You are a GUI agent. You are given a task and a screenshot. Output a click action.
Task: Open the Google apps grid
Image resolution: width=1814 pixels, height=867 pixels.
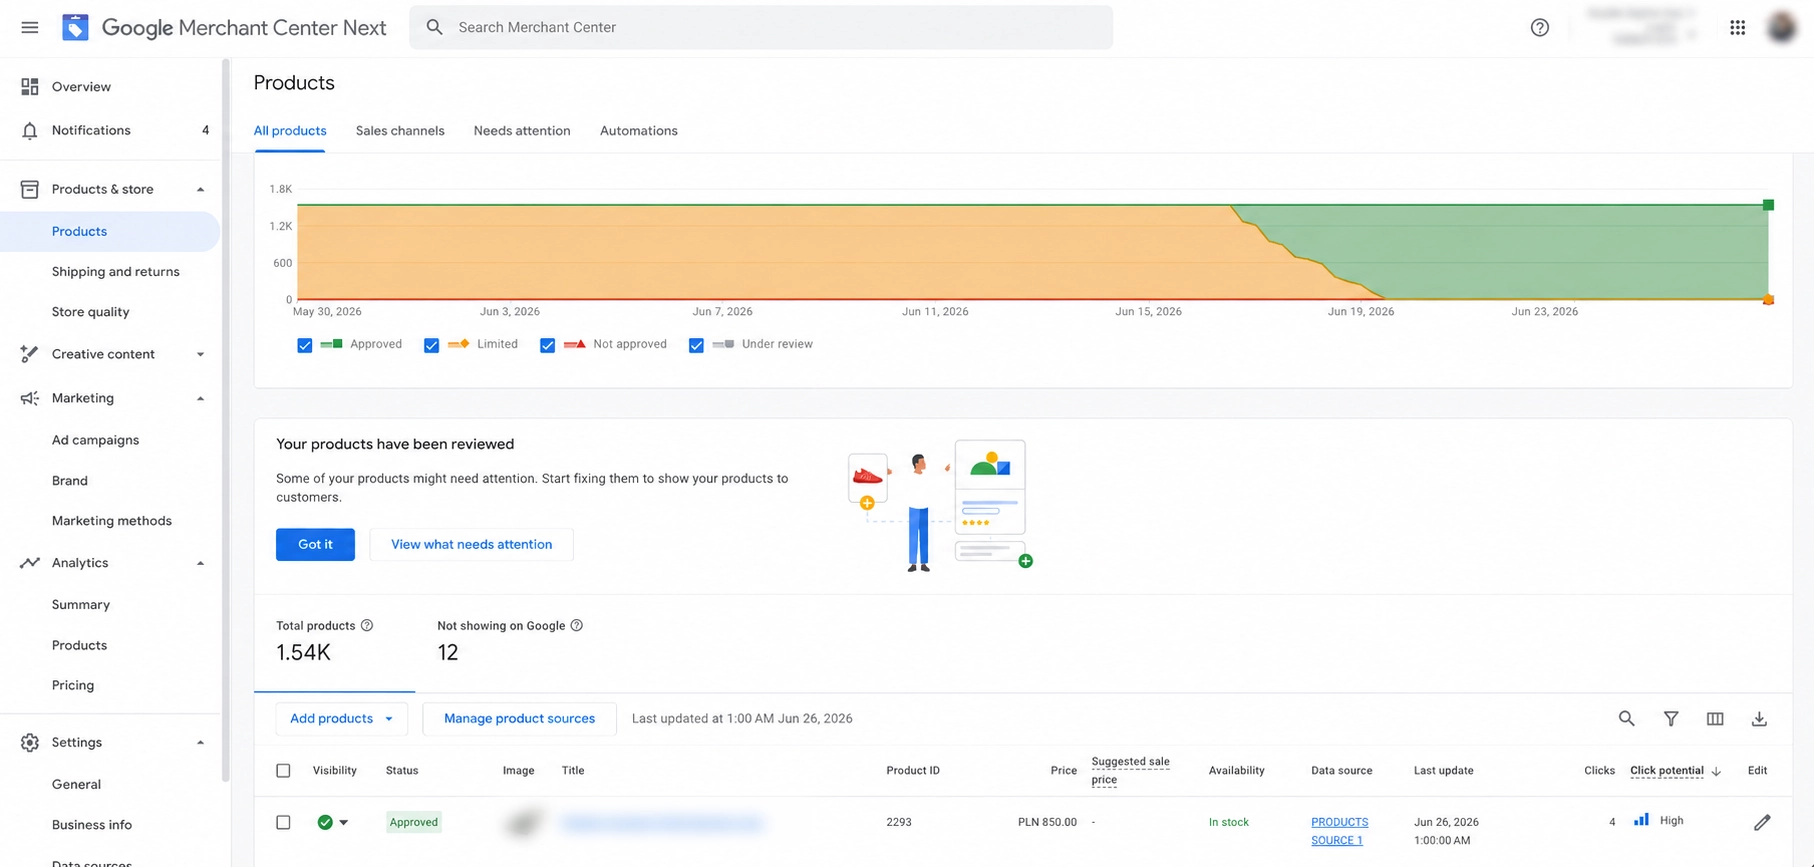tap(1737, 27)
